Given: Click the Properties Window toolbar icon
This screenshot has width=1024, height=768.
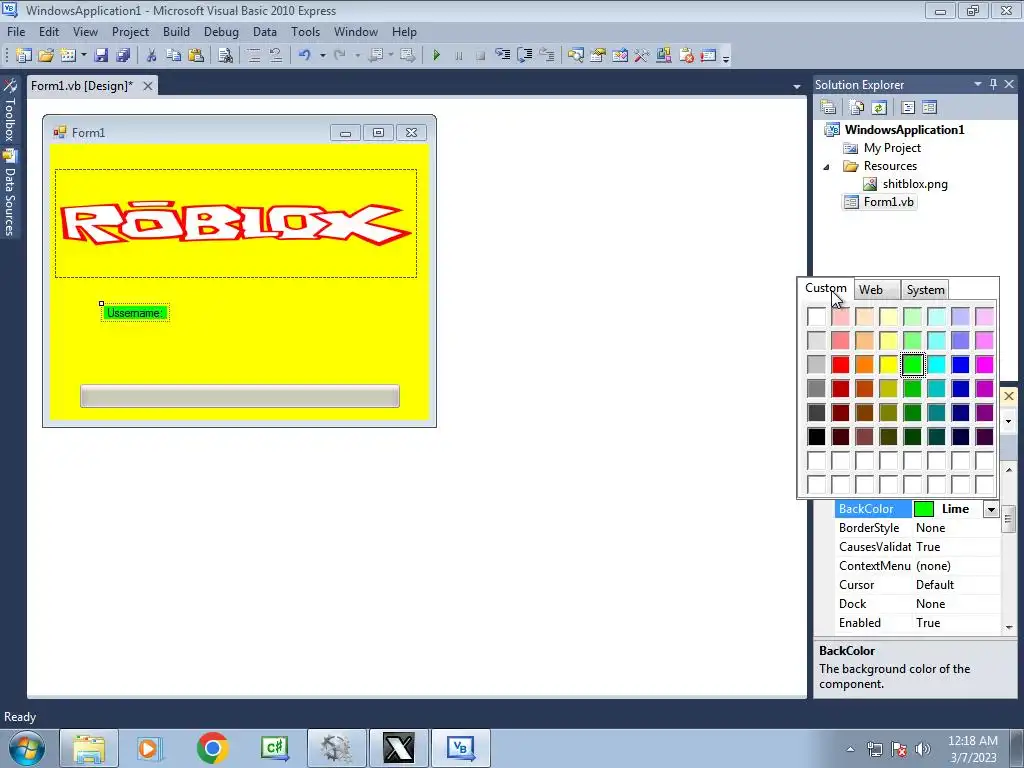Looking at the screenshot, I should (598, 56).
